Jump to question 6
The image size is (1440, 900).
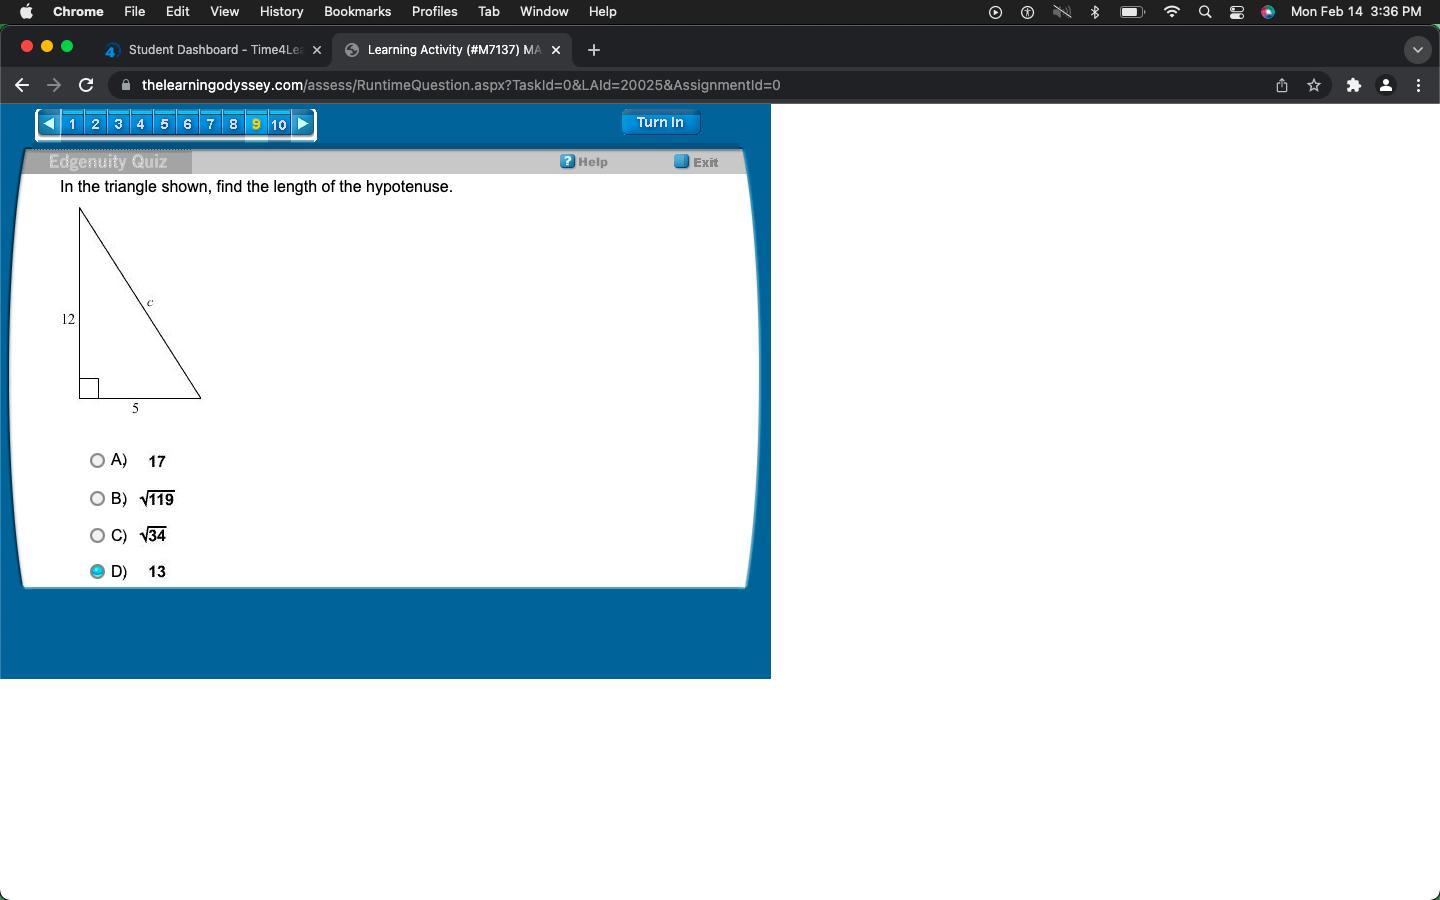(187, 124)
